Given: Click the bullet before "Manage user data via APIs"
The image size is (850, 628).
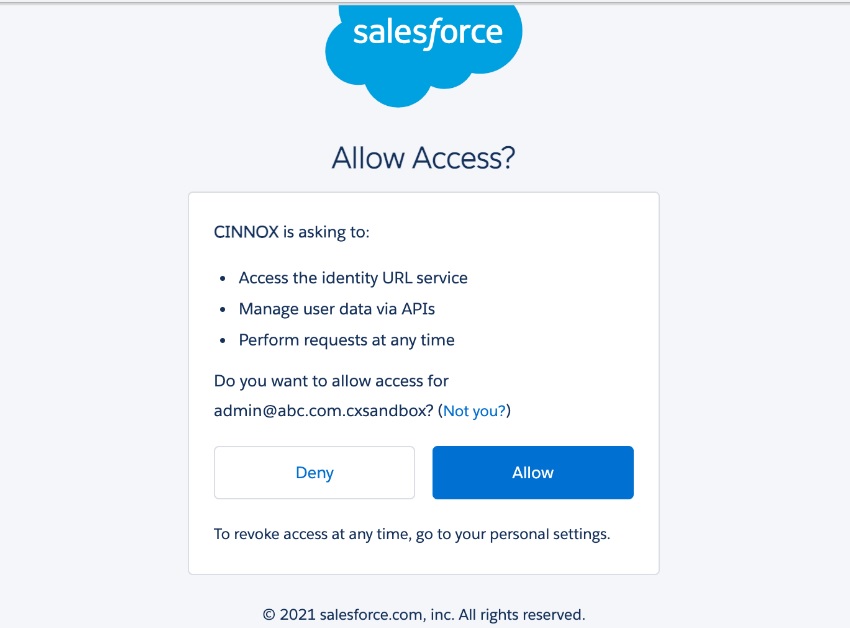Looking at the screenshot, I should [x=222, y=309].
